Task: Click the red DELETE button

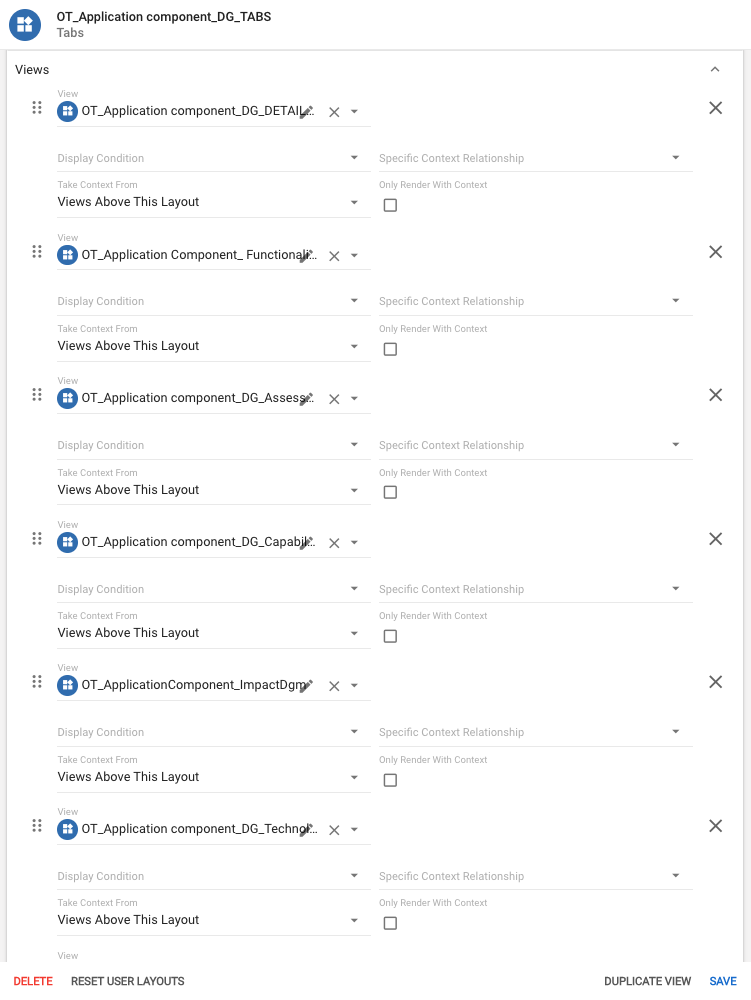Action: [x=33, y=981]
